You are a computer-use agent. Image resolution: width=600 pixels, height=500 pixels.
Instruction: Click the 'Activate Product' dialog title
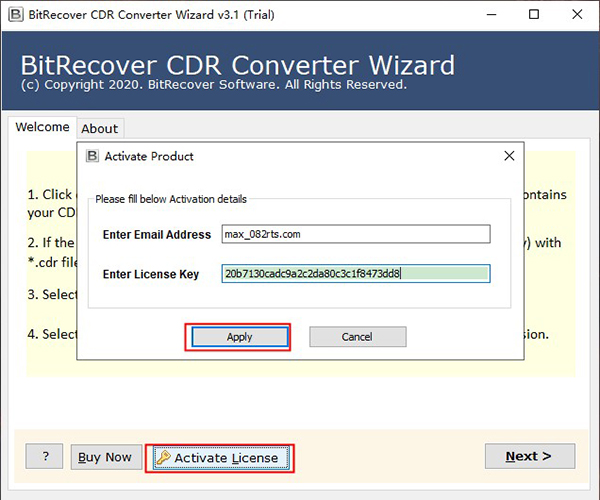149,156
